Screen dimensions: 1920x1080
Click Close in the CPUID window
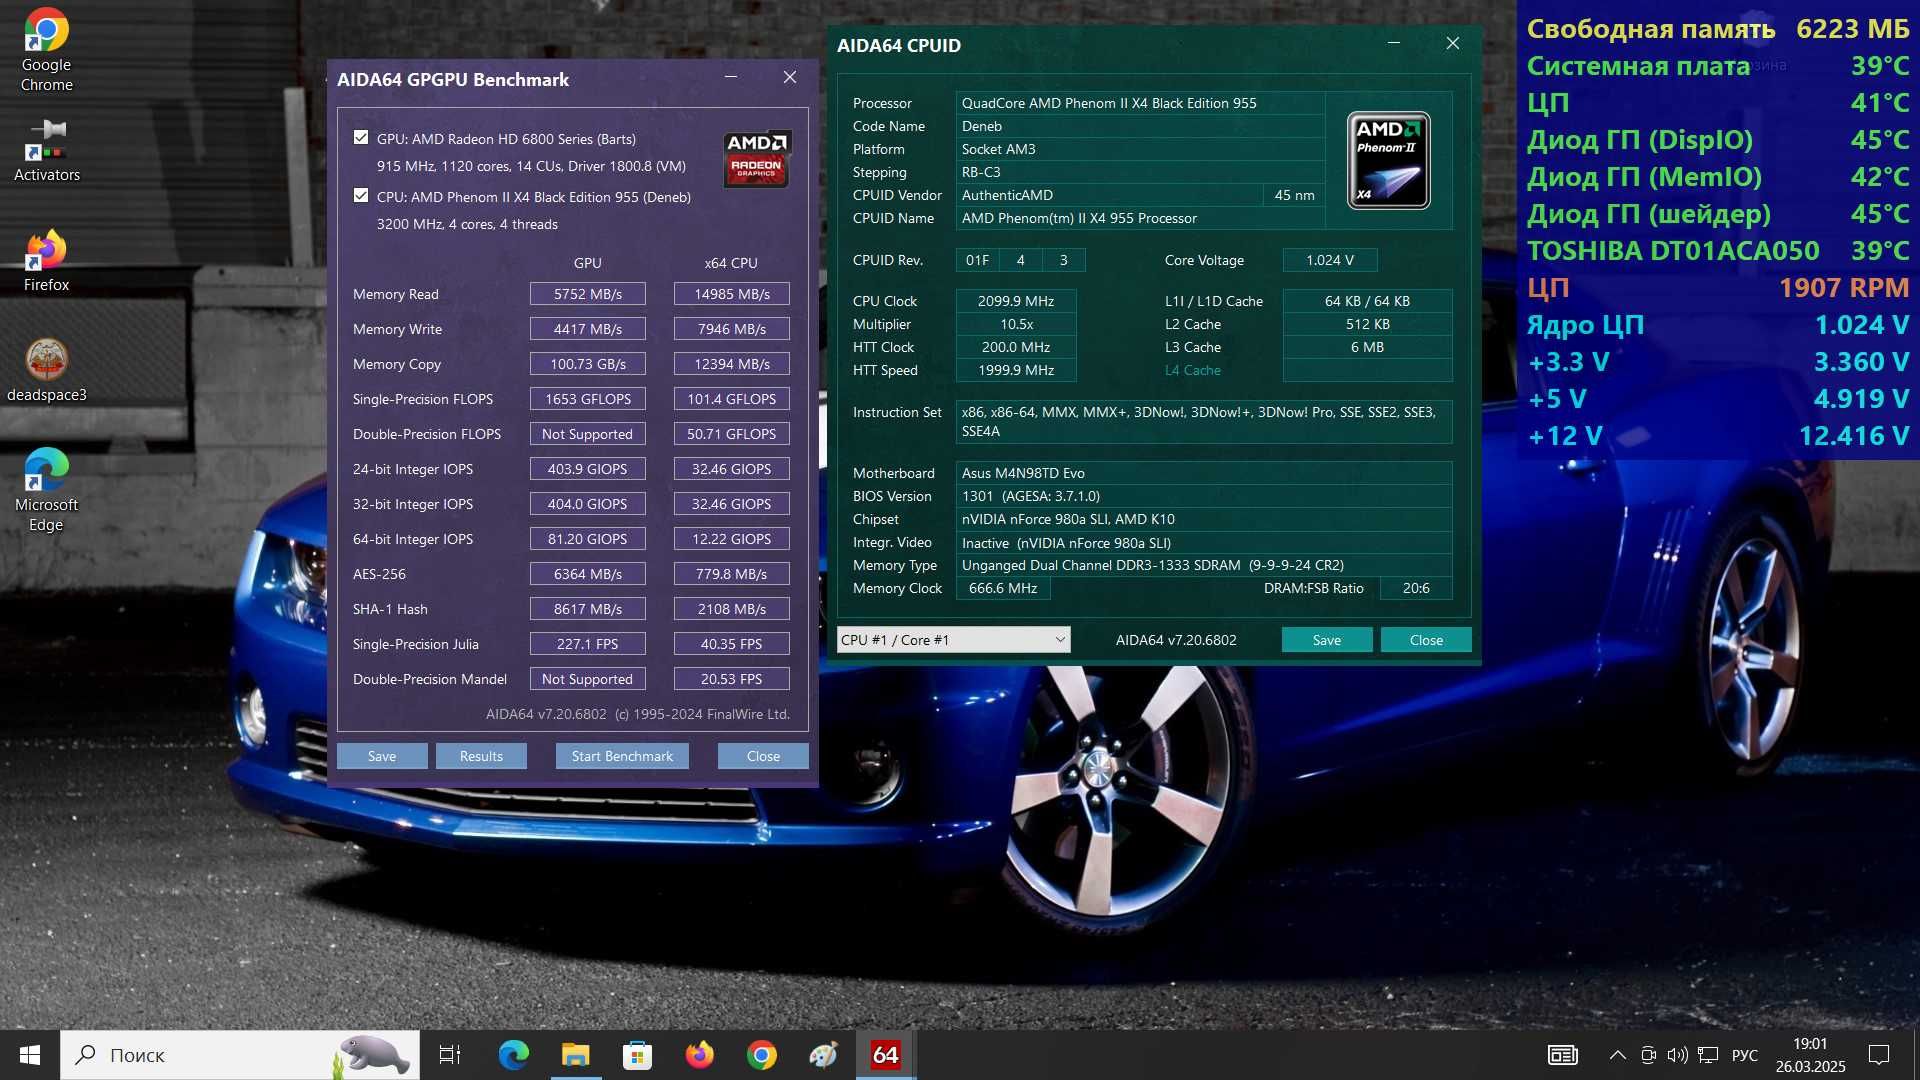tap(1426, 640)
